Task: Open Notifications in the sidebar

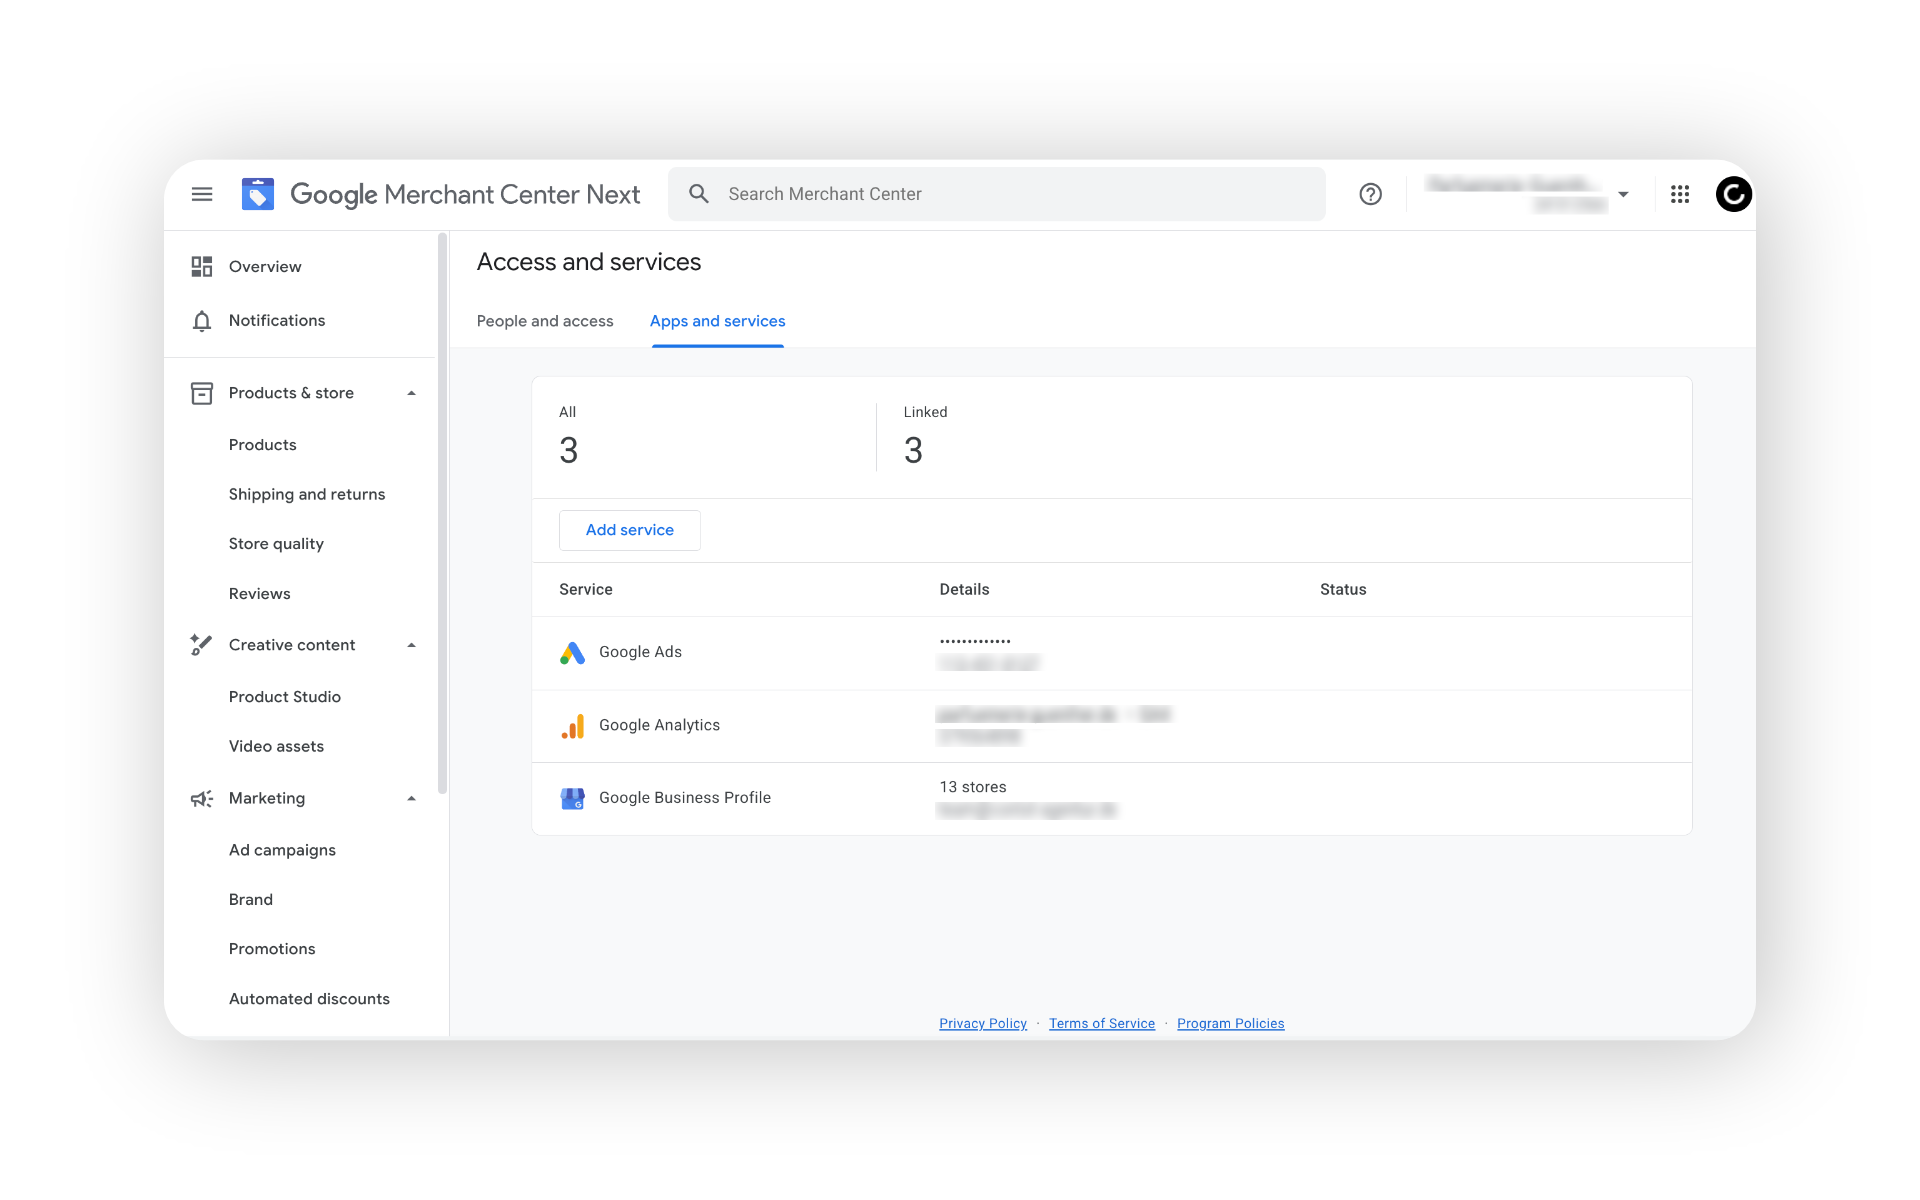Action: pos(277,320)
